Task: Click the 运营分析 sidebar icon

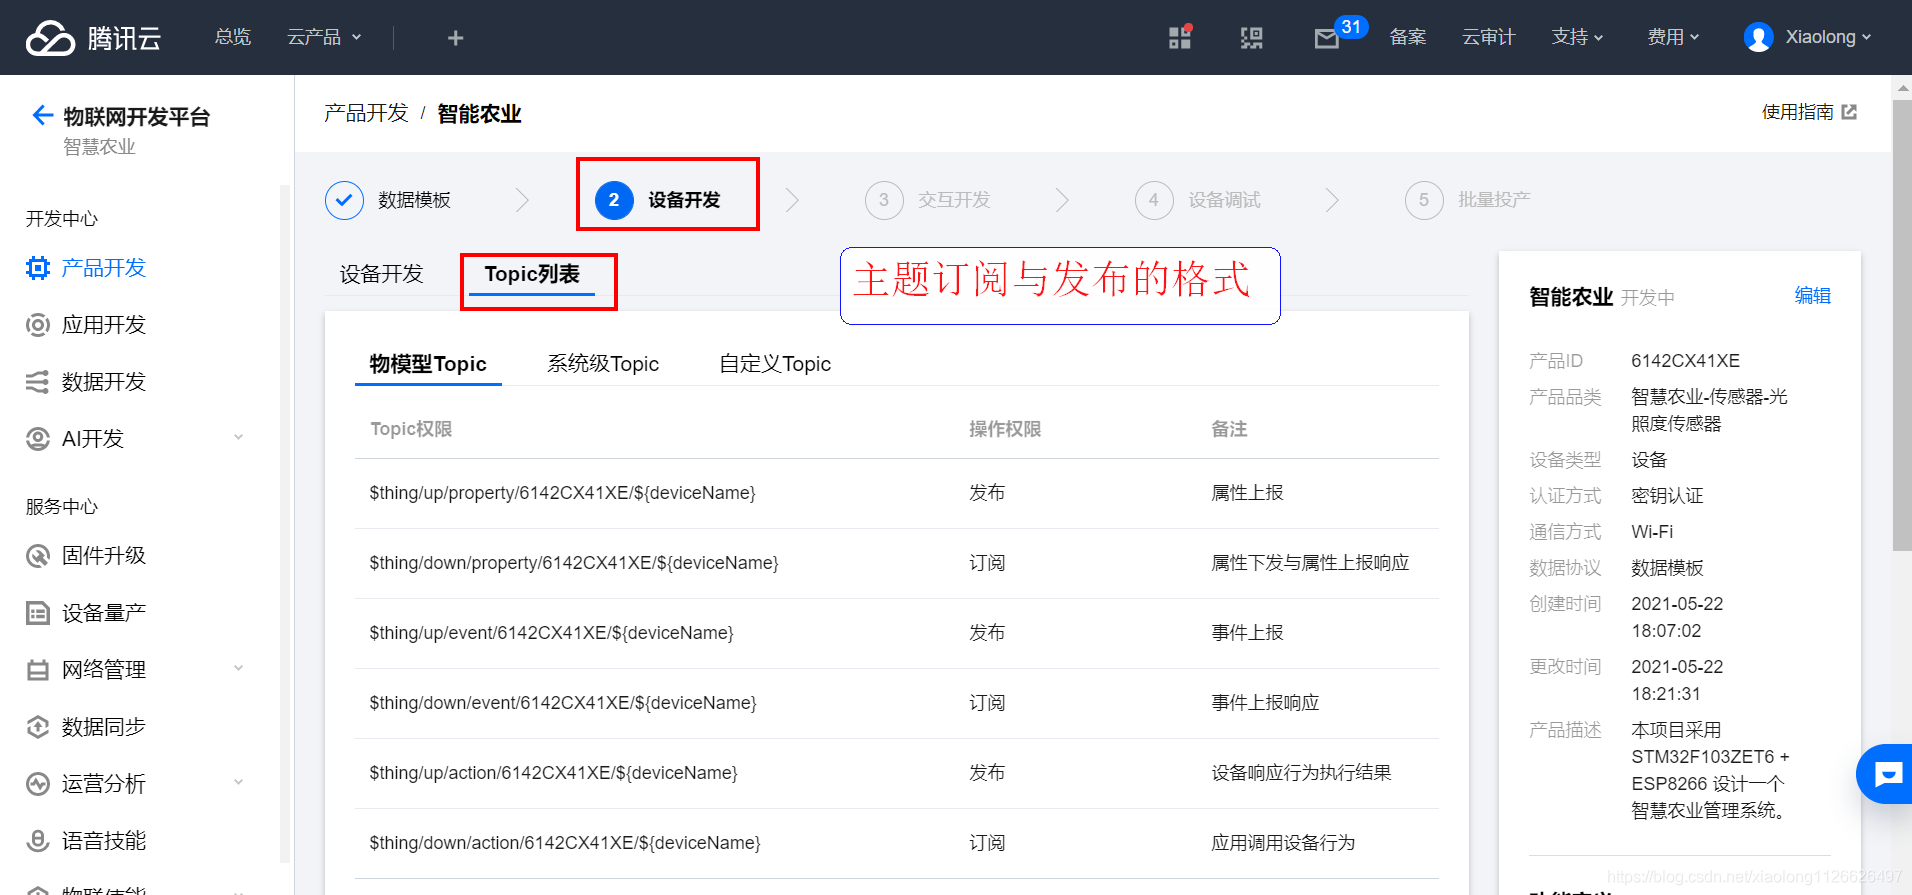Action: coord(38,784)
